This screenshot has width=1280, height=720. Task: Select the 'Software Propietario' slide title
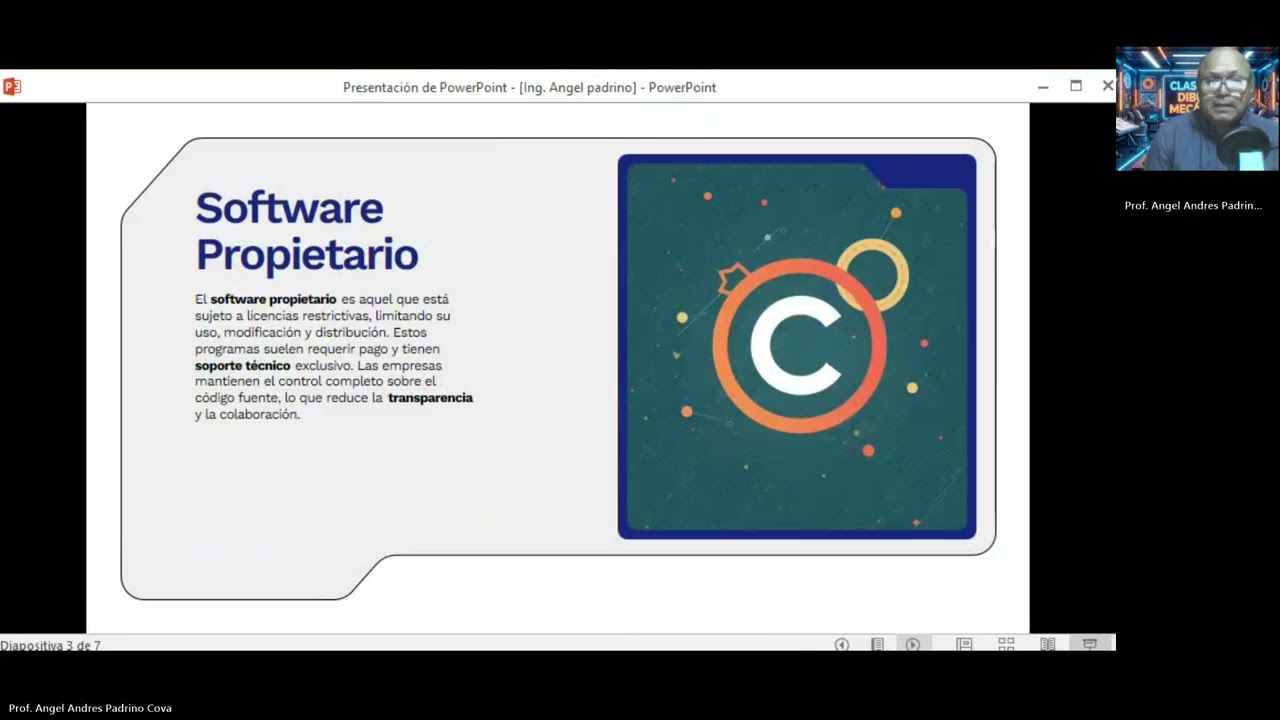[306, 231]
